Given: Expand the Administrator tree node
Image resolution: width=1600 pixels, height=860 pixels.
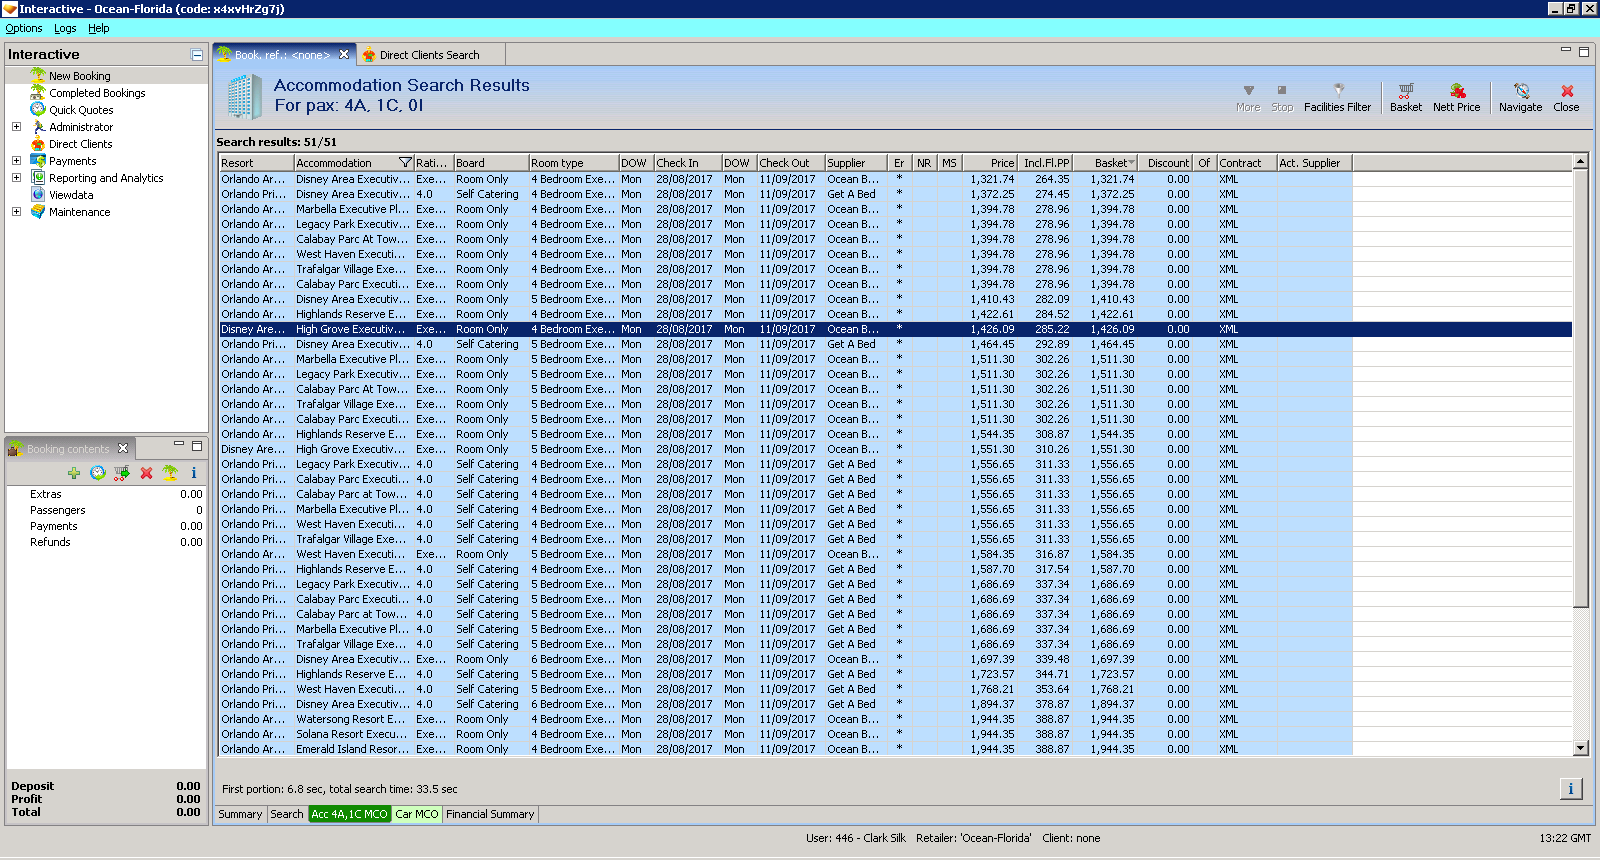Looking at the screenshot, I should 16,127.
